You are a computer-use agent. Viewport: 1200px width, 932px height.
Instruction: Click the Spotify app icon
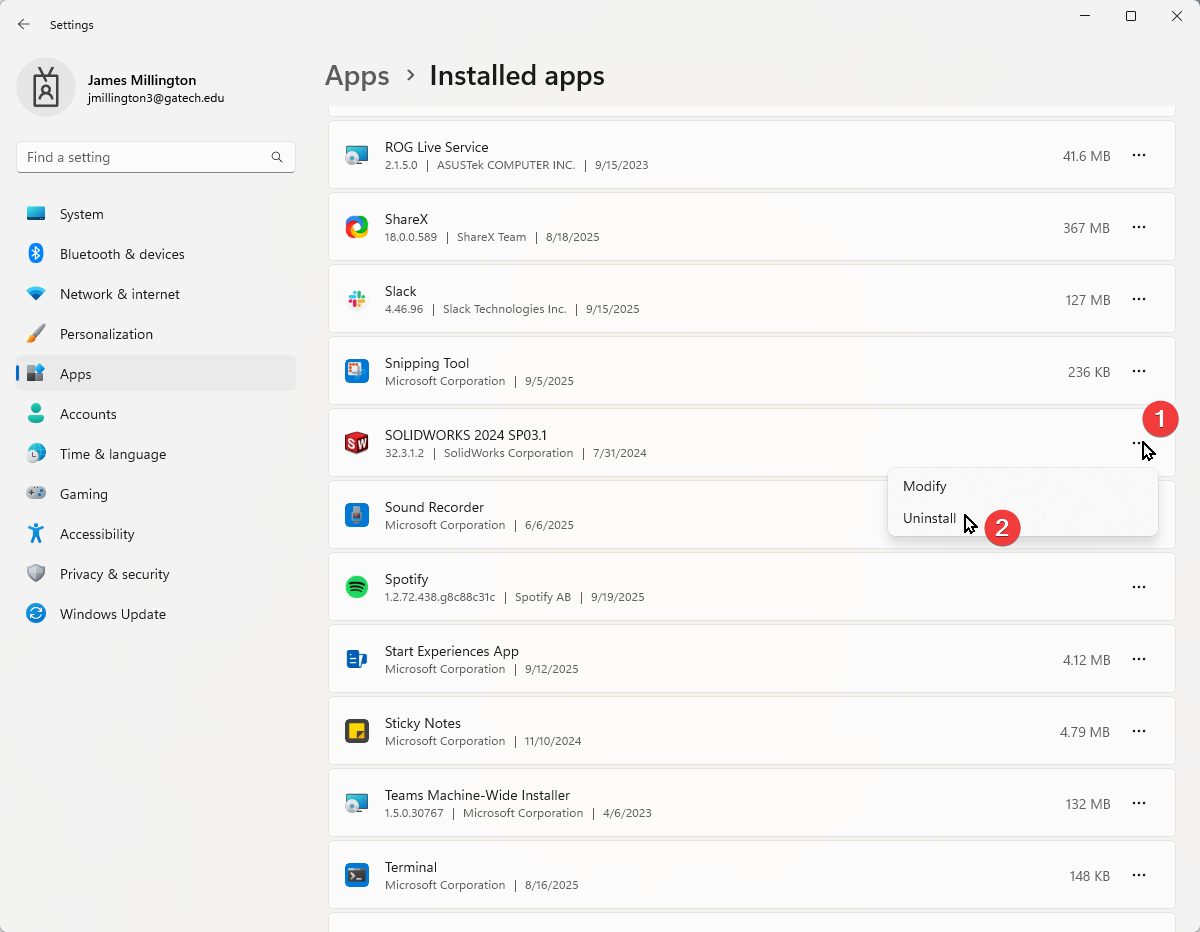[x=357, y=587]
